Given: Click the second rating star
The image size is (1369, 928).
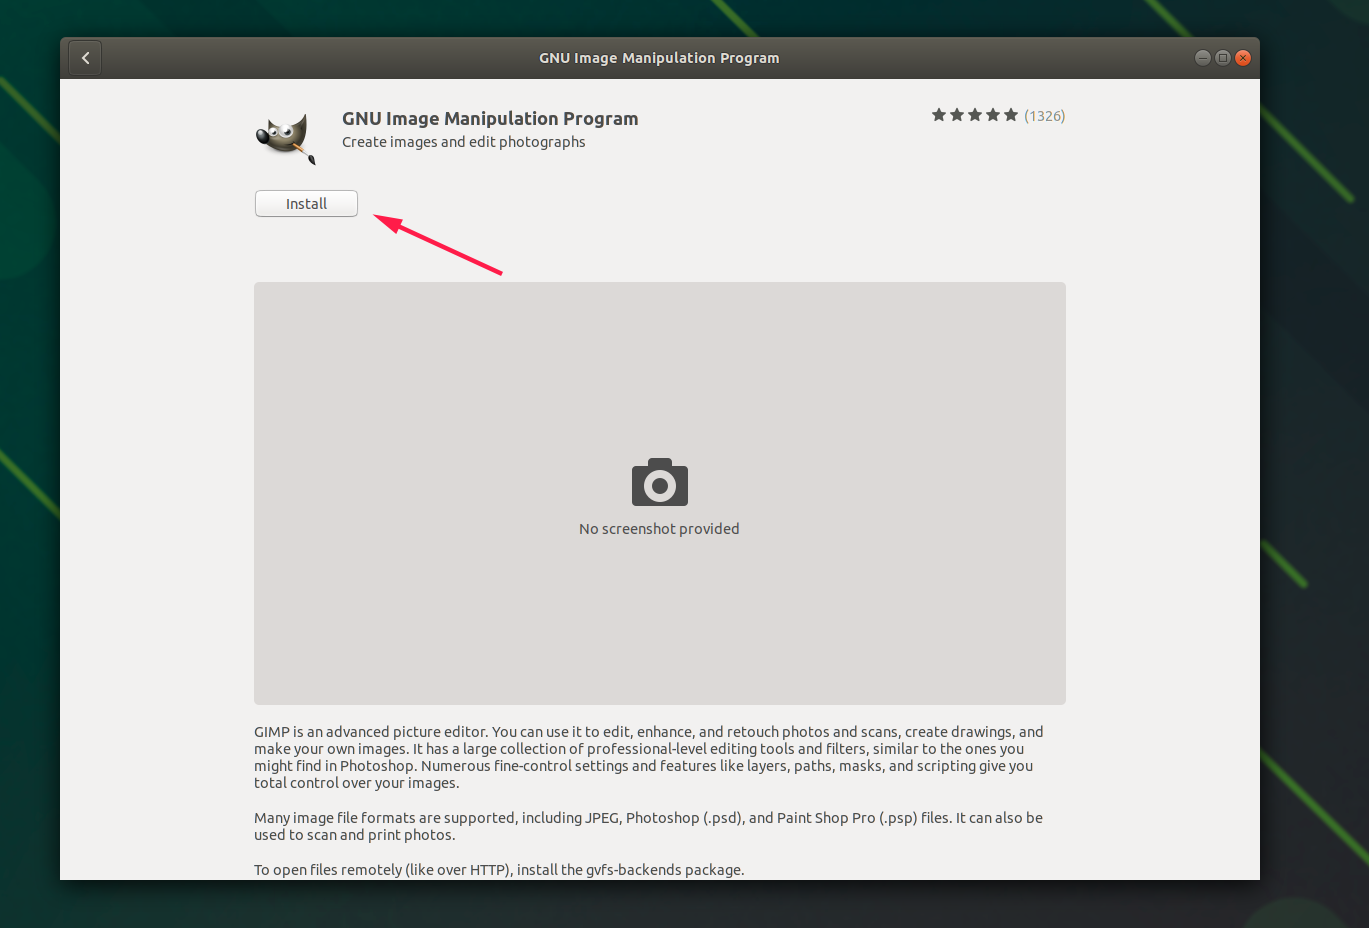Looking at the screenshot, I should 957,115.
